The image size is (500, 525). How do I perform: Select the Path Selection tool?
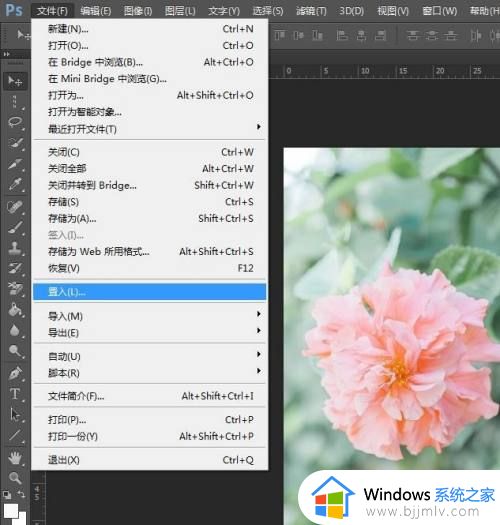pyautogui.click(x=15, y=415)
